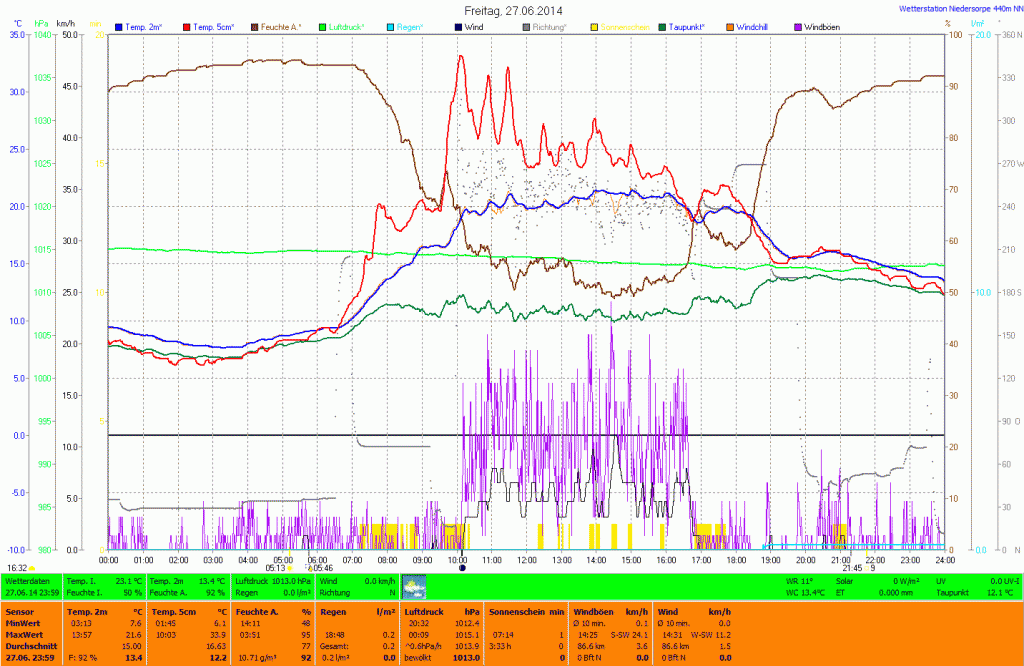This screenshot has height=666, width=1024.
Task: Click the sun icon next to 16:32
Action: pos(34,567)
